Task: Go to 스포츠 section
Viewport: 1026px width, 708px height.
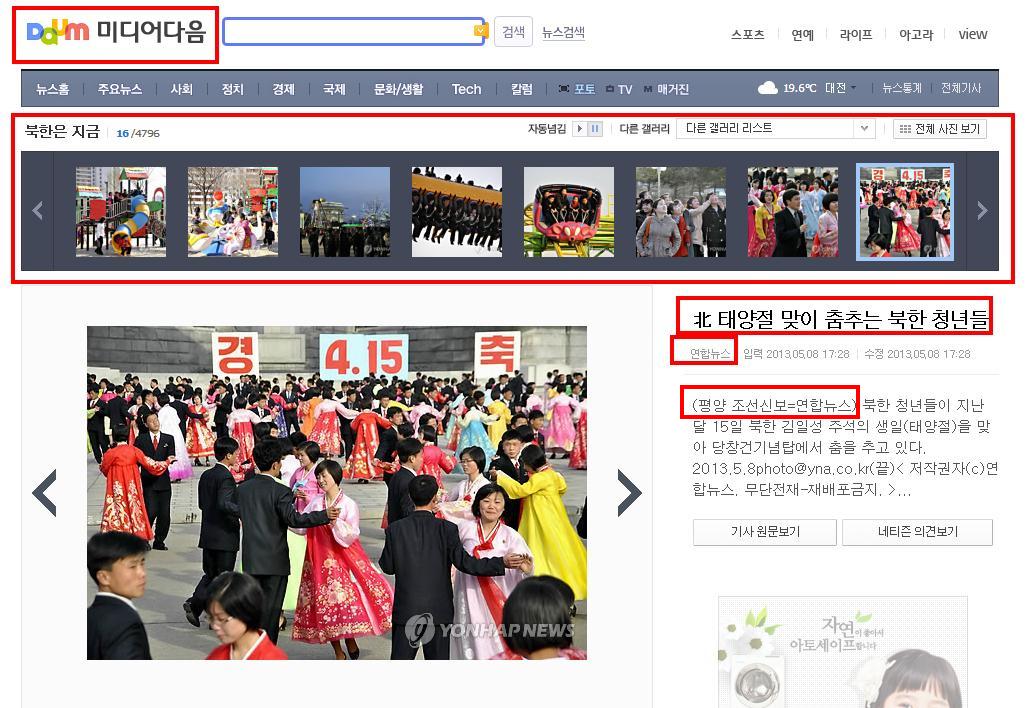Action: pos(747,35)
